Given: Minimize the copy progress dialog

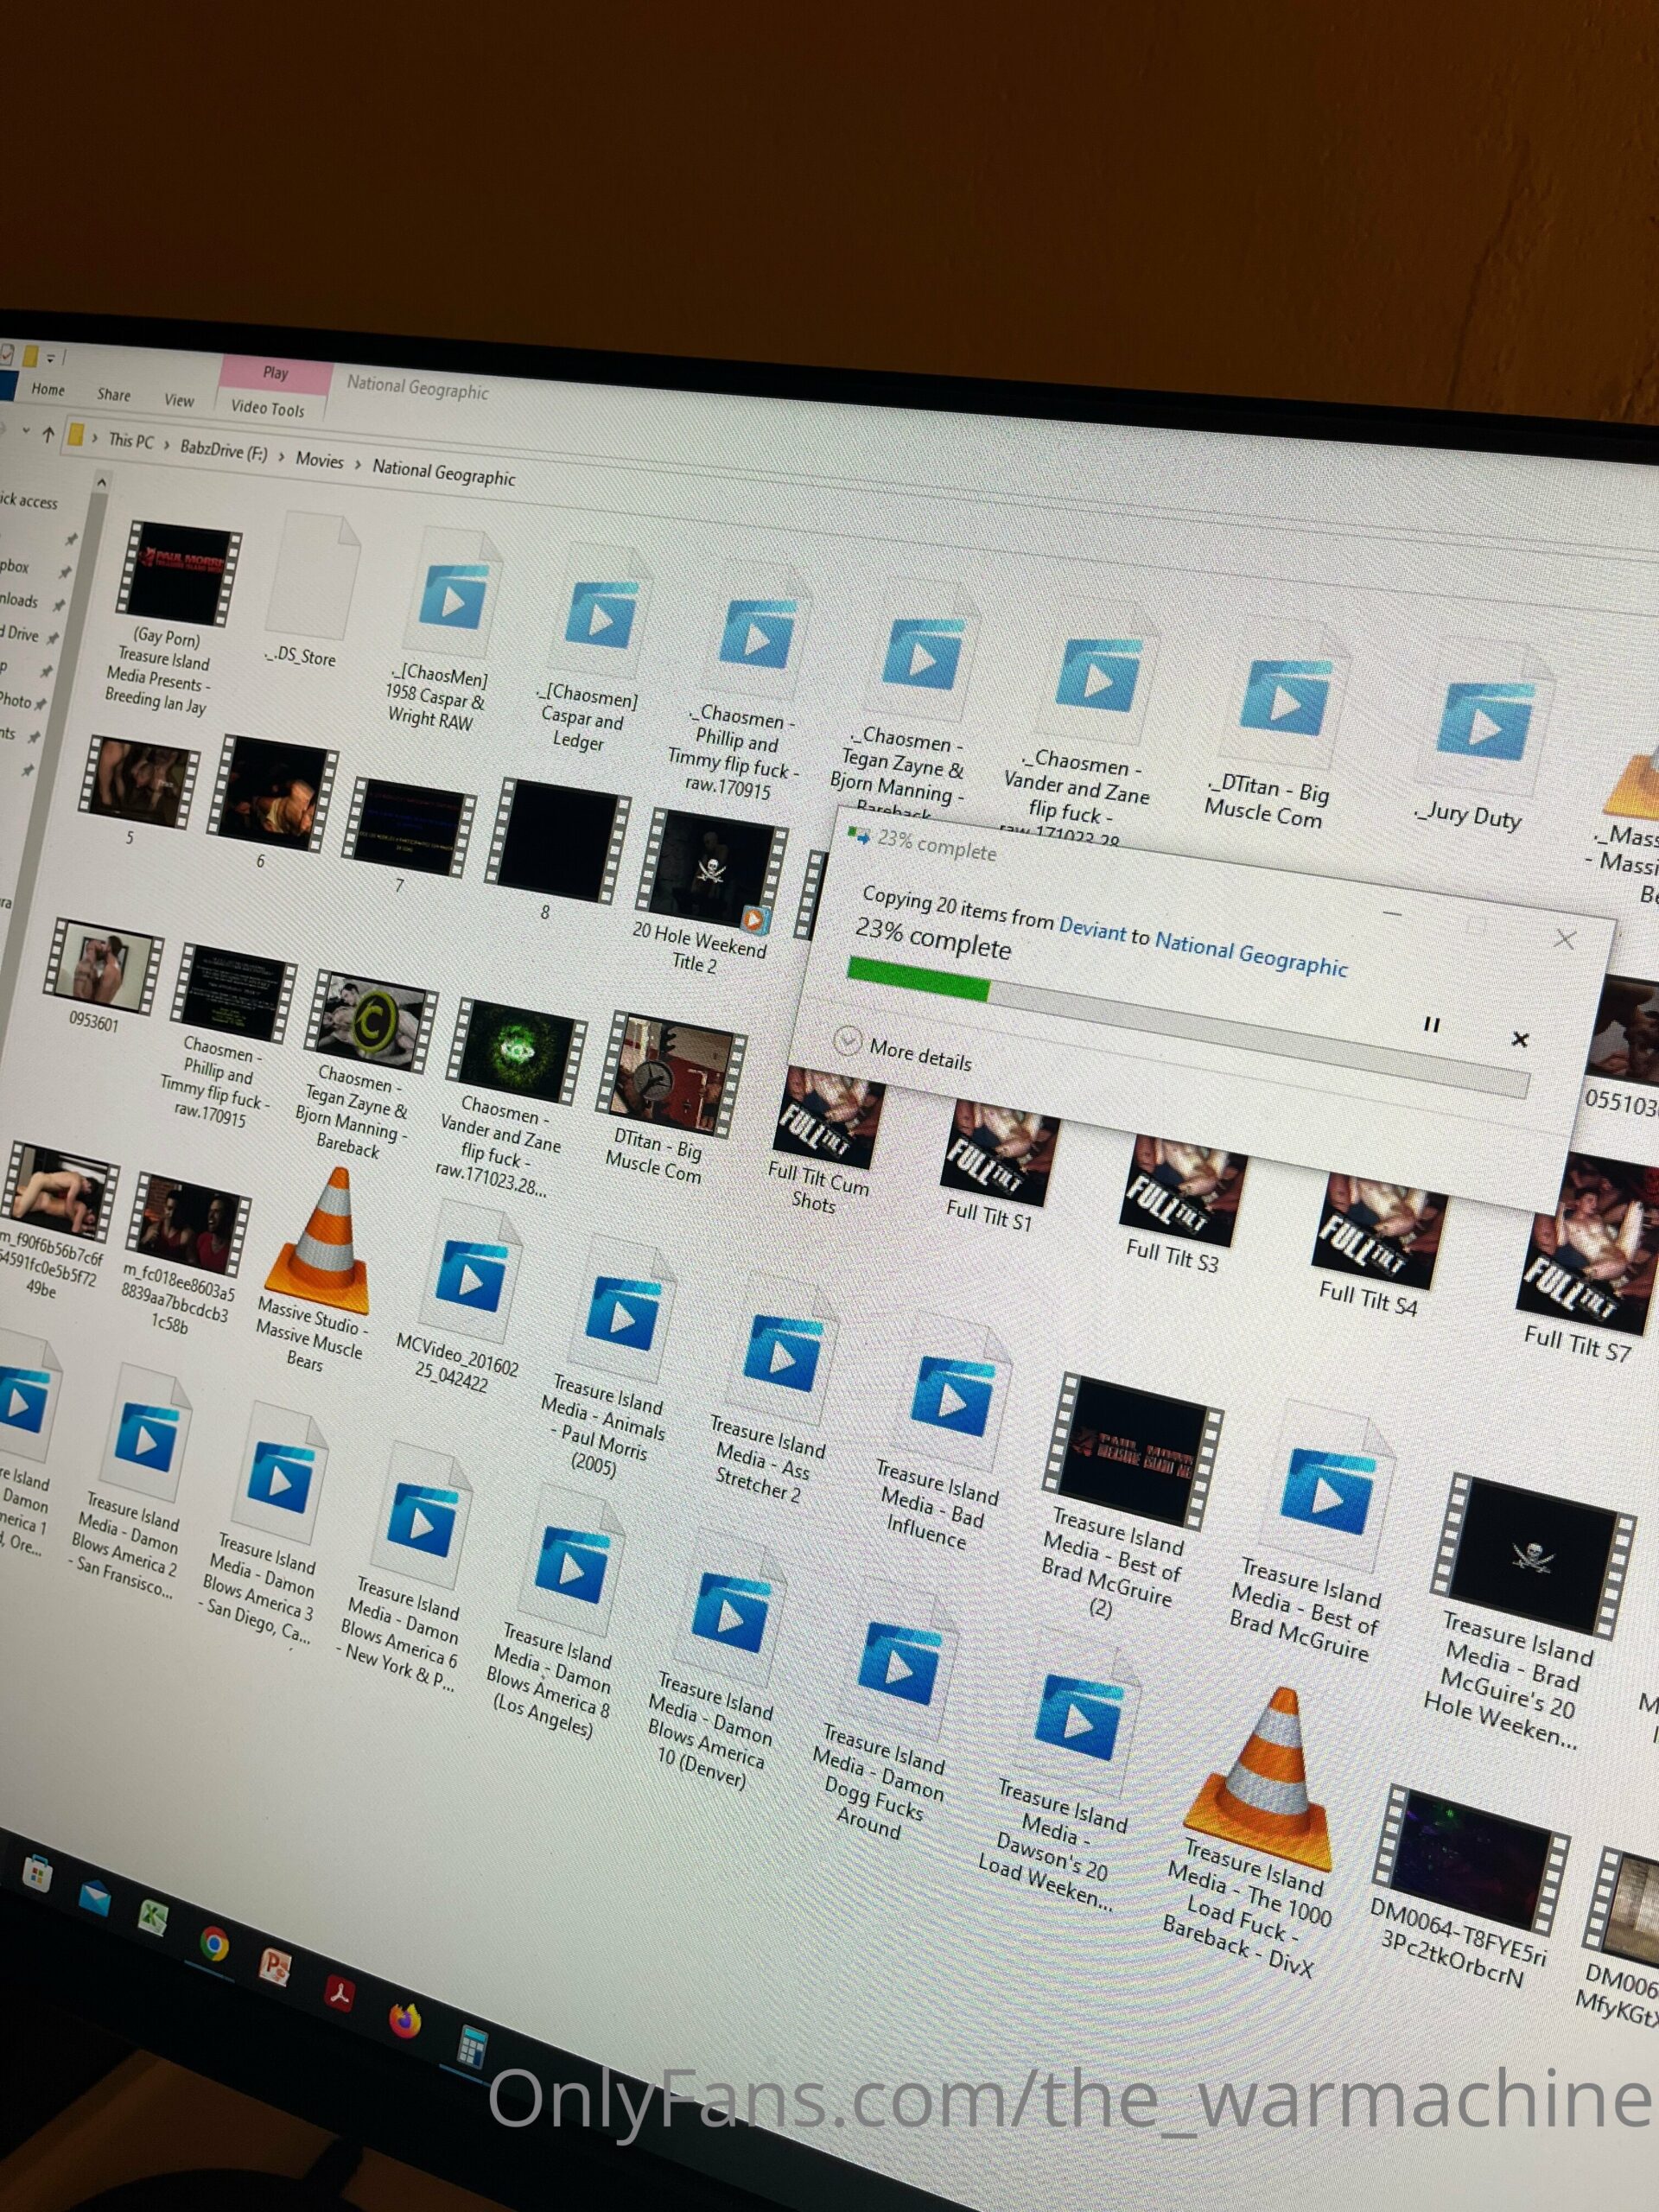Looking at the screenshot, I should pos(1392,914).
